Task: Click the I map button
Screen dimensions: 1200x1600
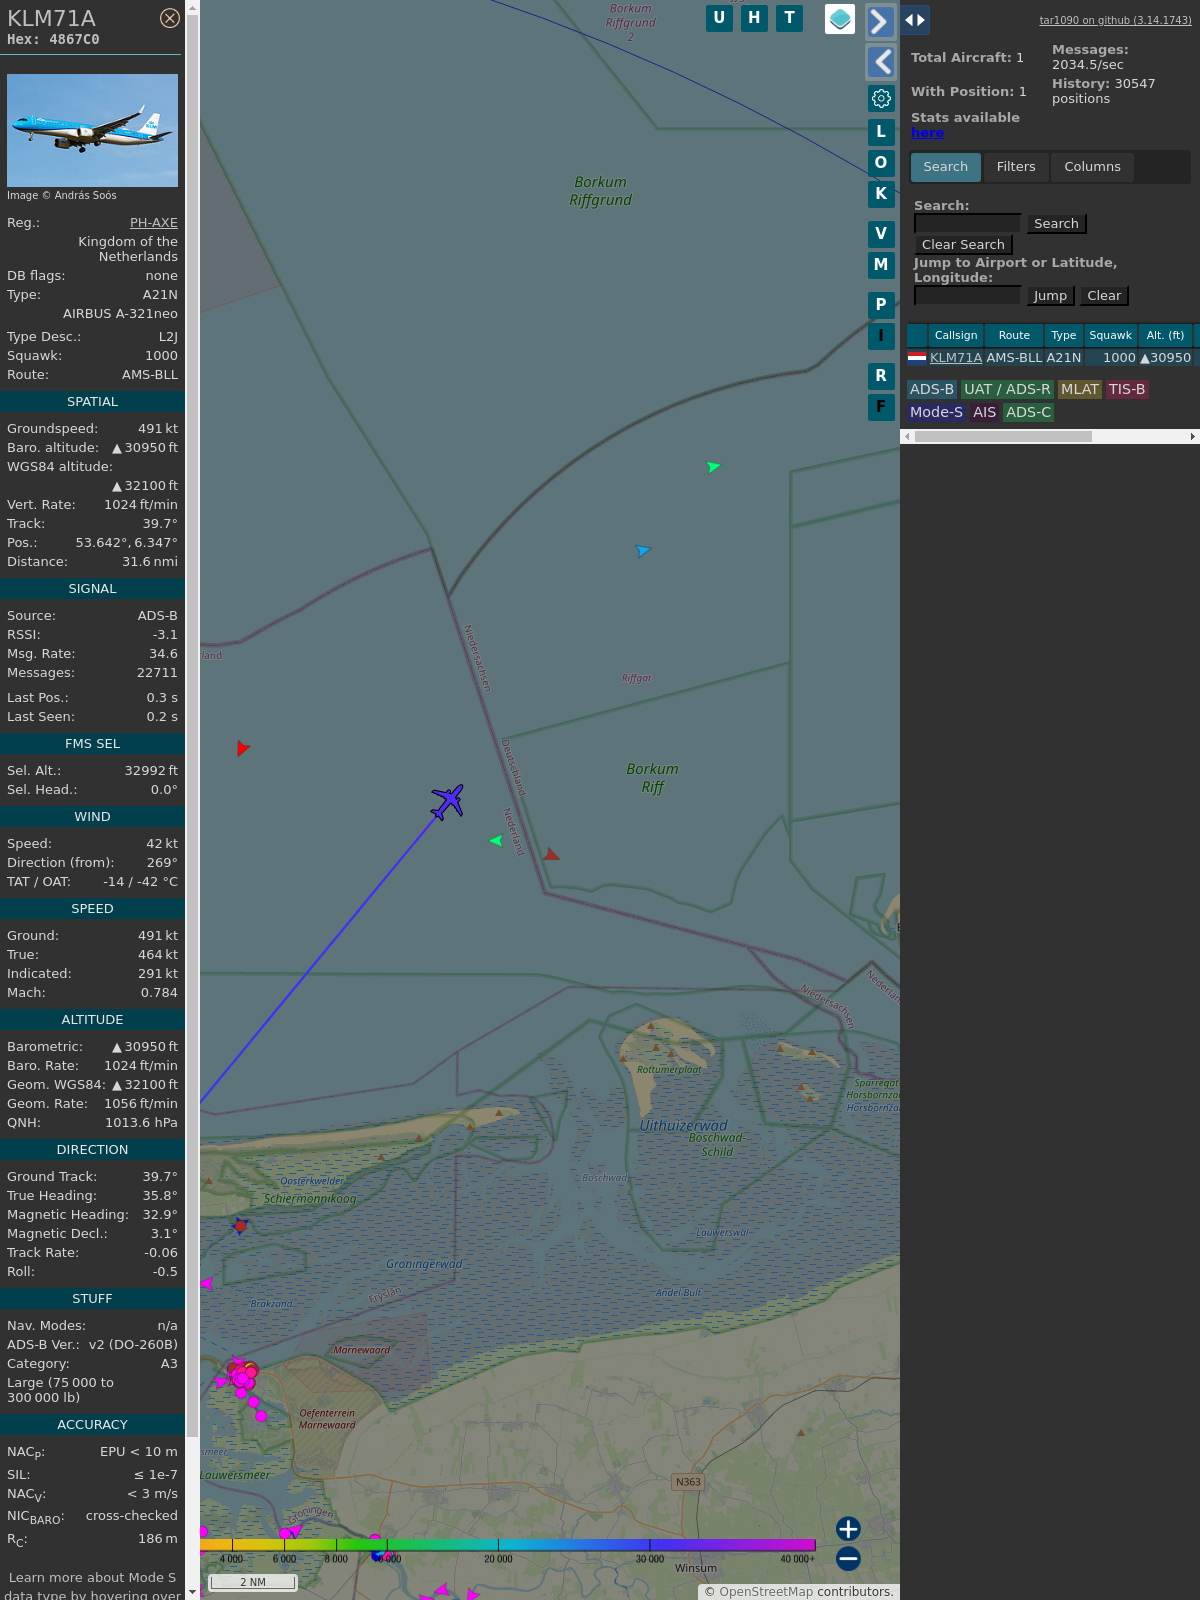Action: tap(881, 336)
